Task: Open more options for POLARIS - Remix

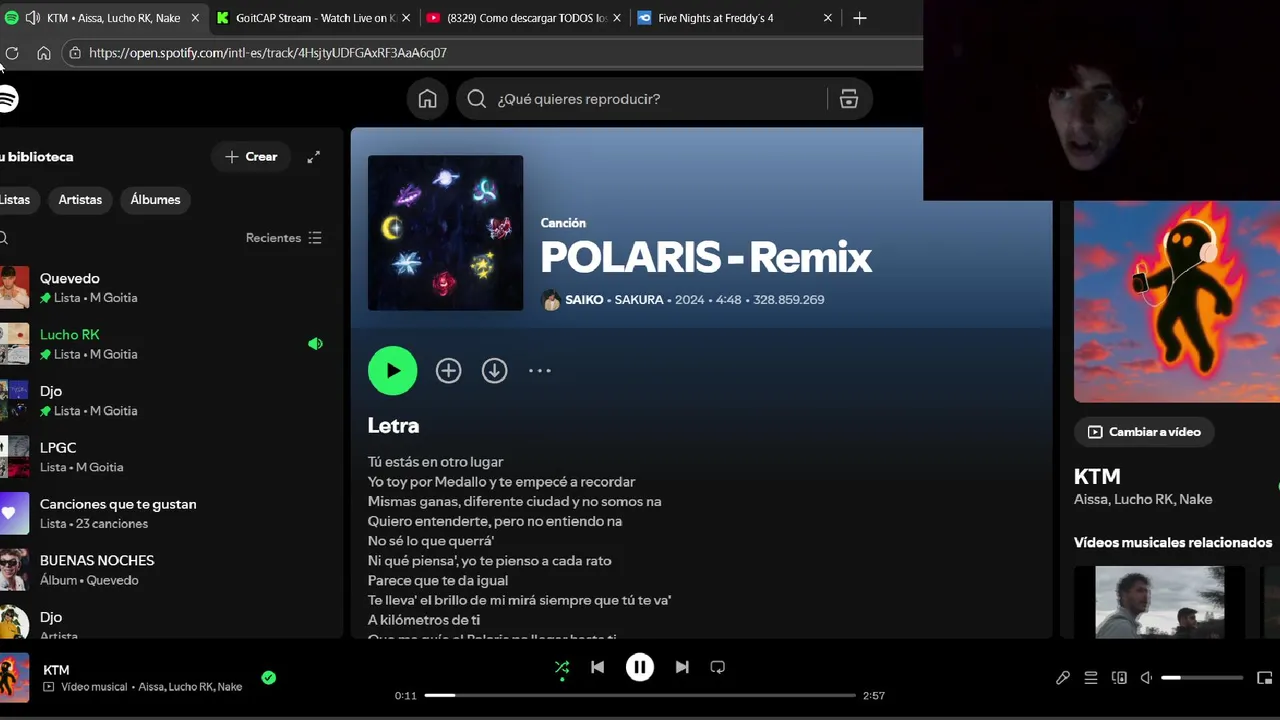Action: [x=540, y=371]
